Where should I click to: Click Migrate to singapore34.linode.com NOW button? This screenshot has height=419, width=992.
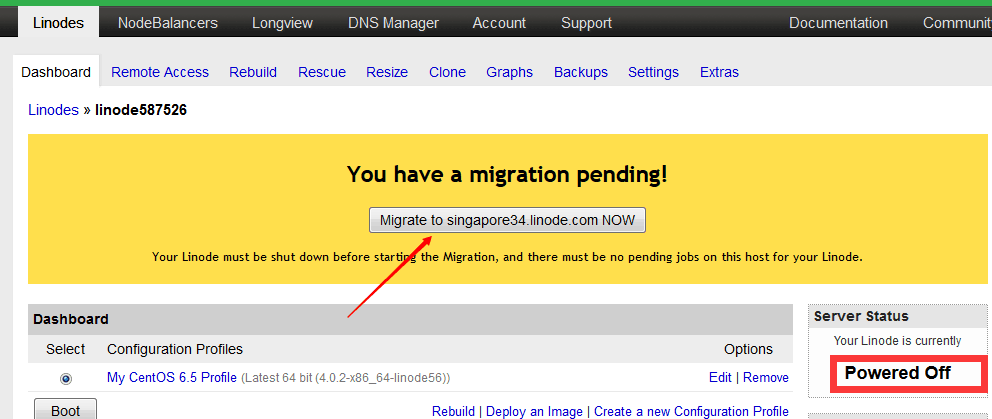pos(507,220)
